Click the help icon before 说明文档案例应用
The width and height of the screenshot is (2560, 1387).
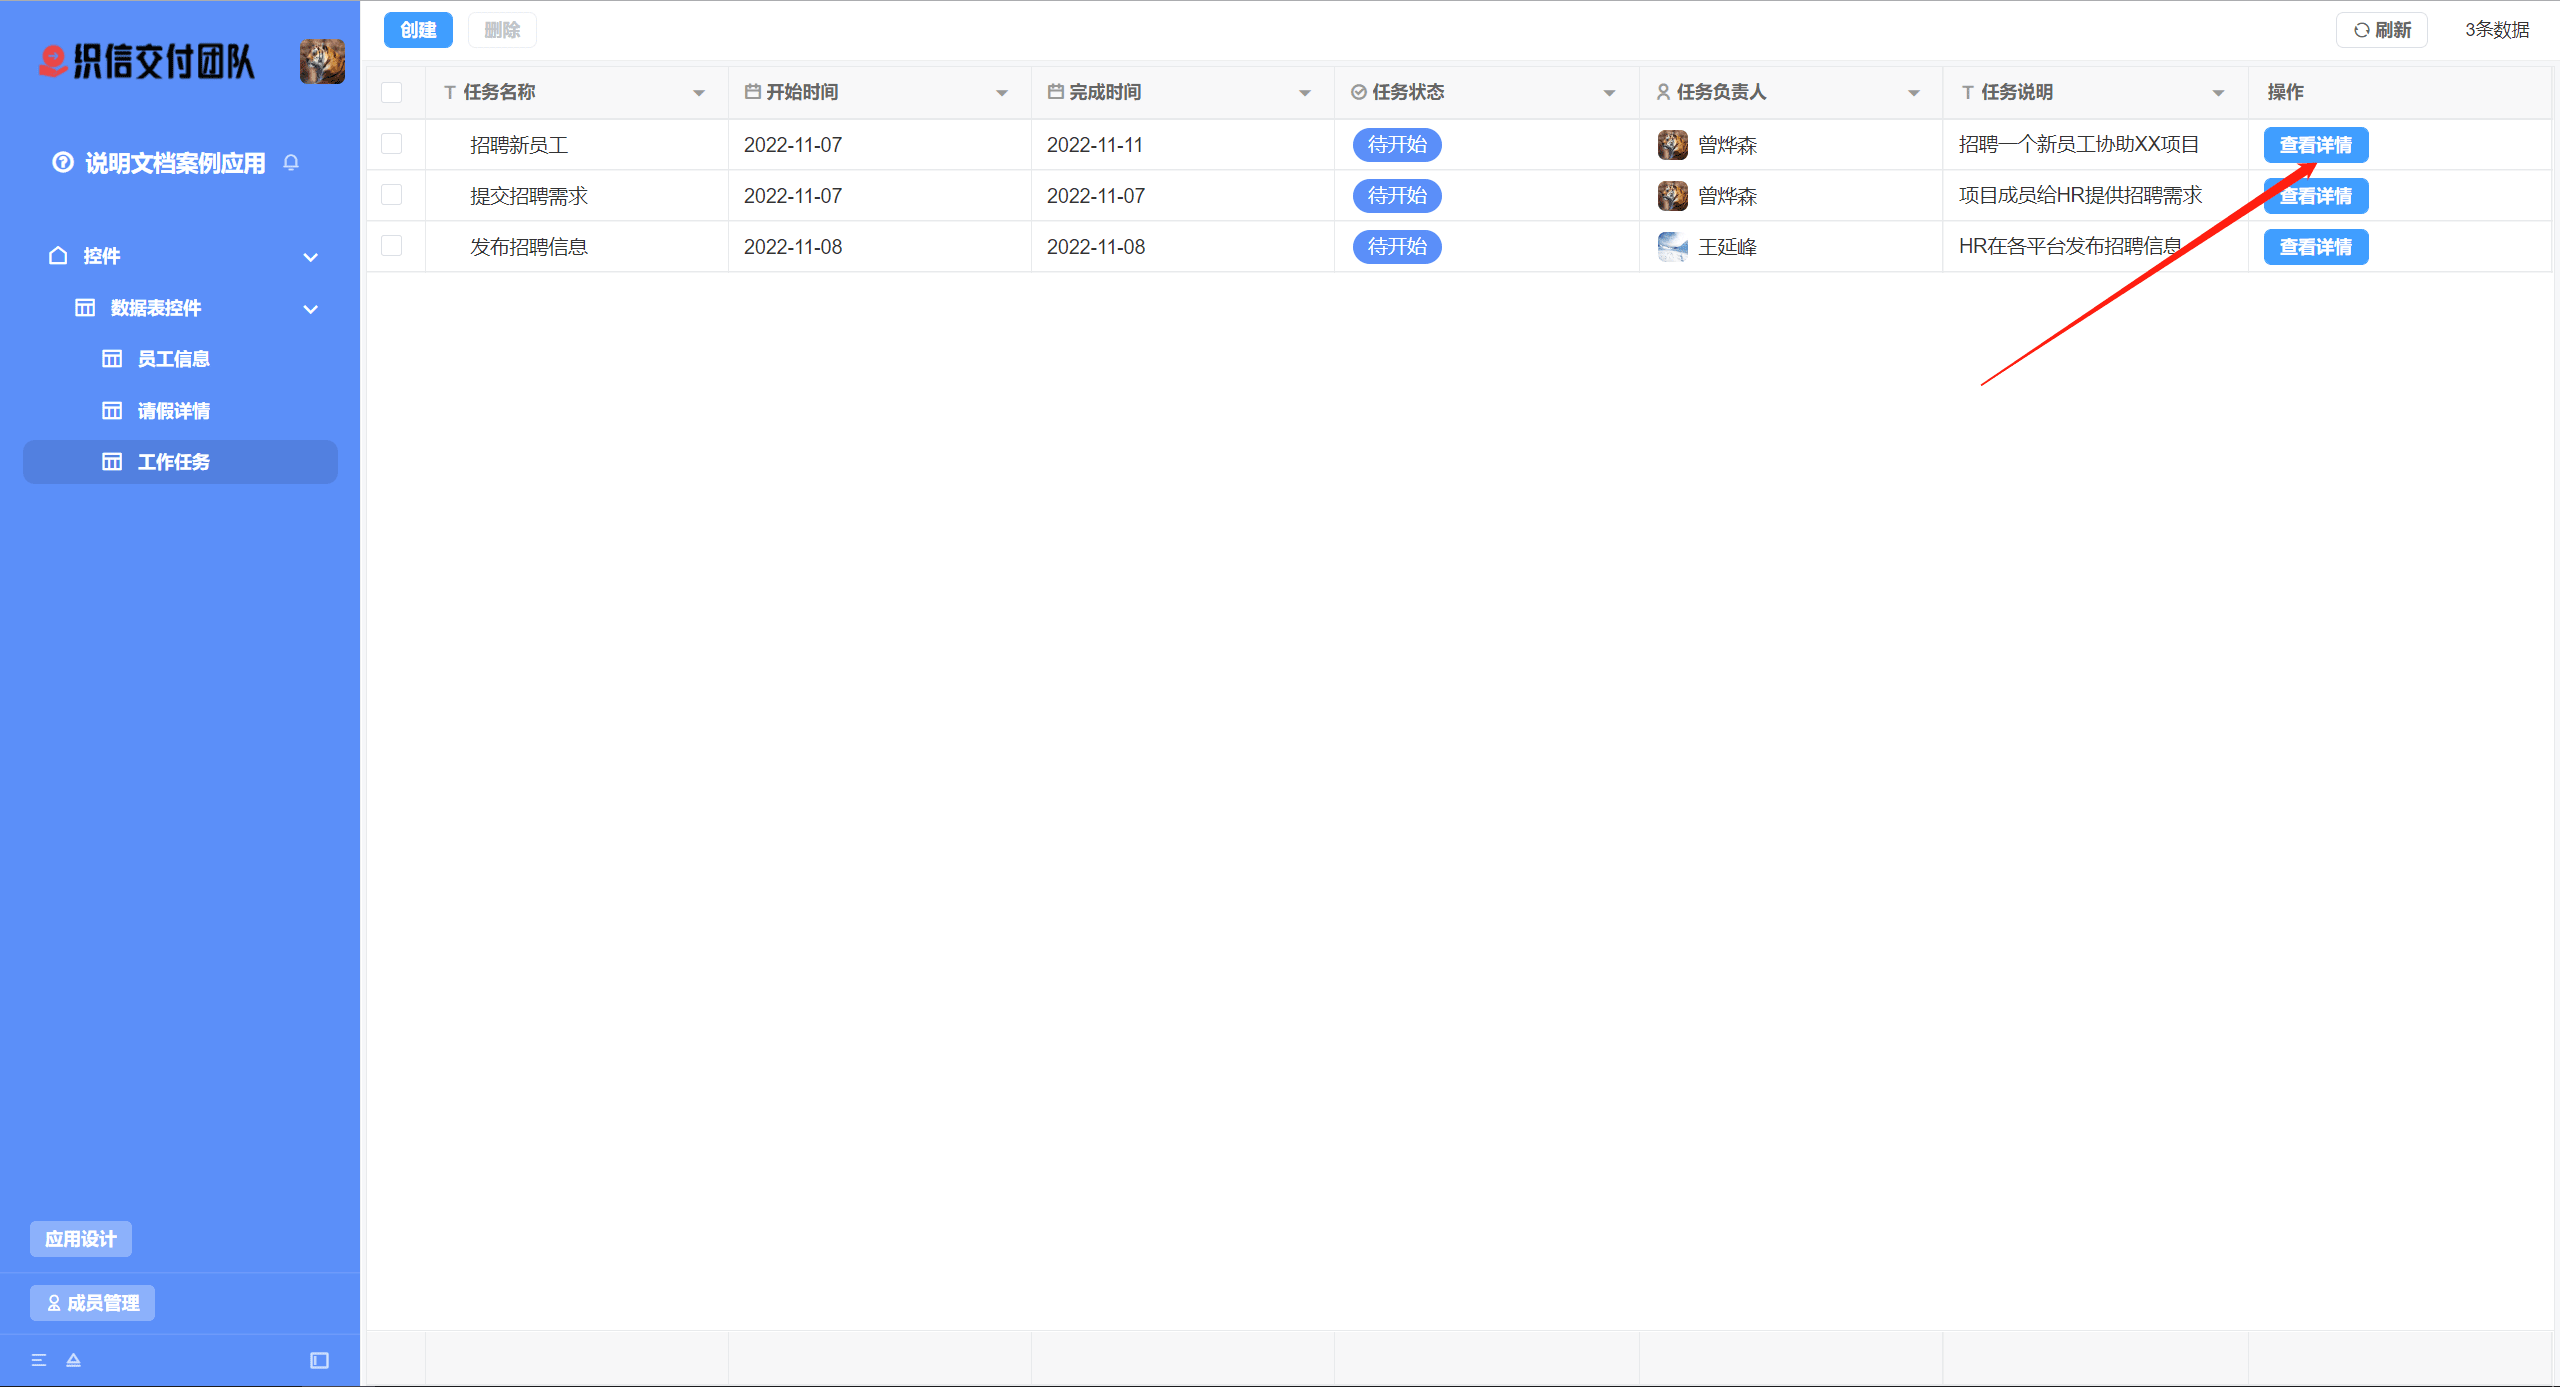point(63,162)
